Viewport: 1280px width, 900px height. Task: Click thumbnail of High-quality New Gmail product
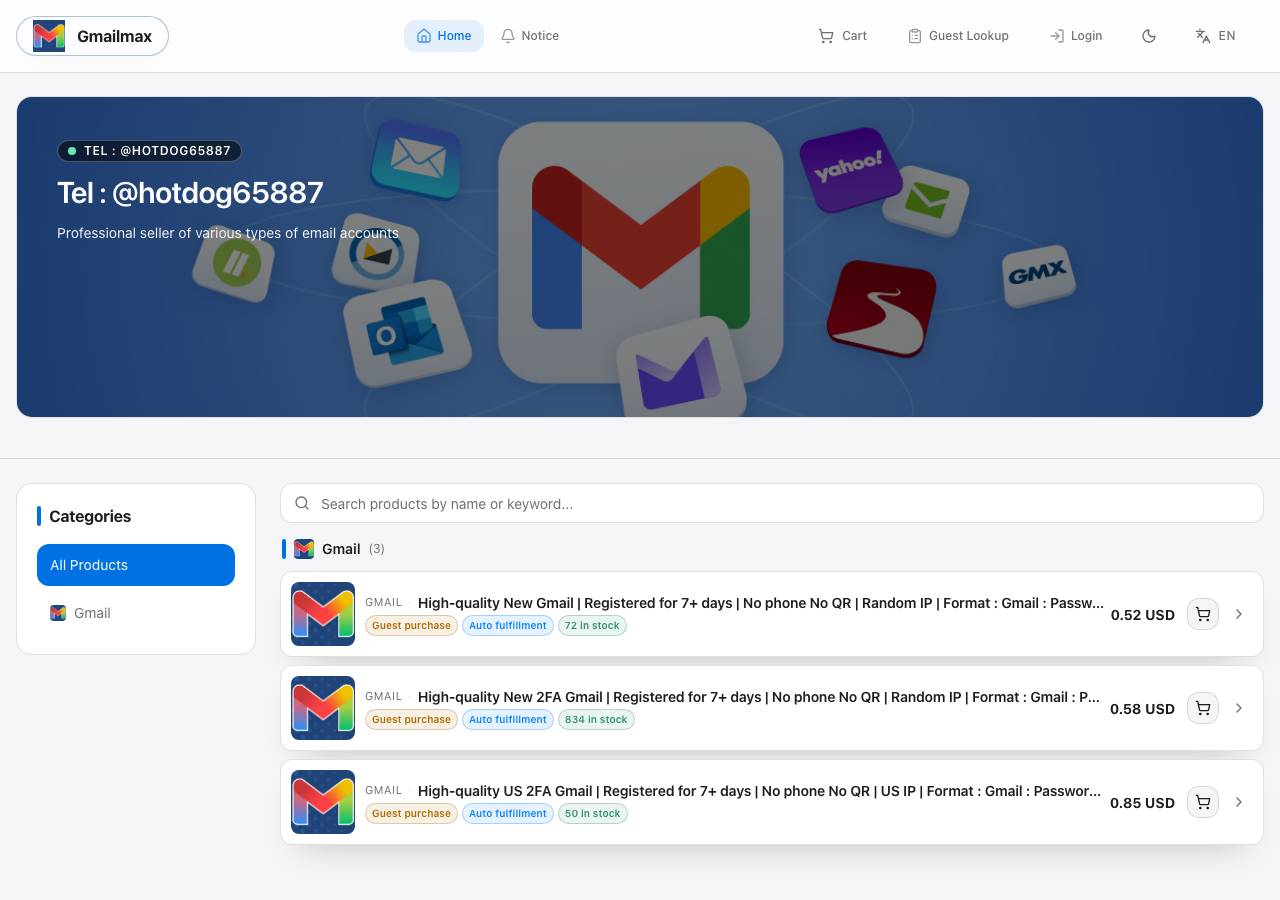323,614
